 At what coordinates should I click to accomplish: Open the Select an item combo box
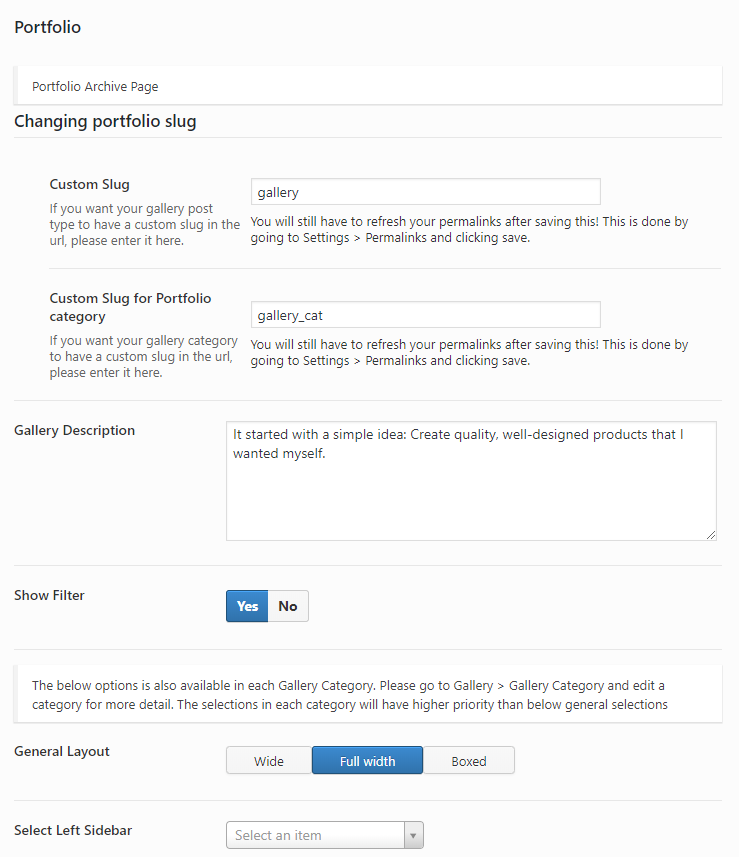(x=325, y=835)
